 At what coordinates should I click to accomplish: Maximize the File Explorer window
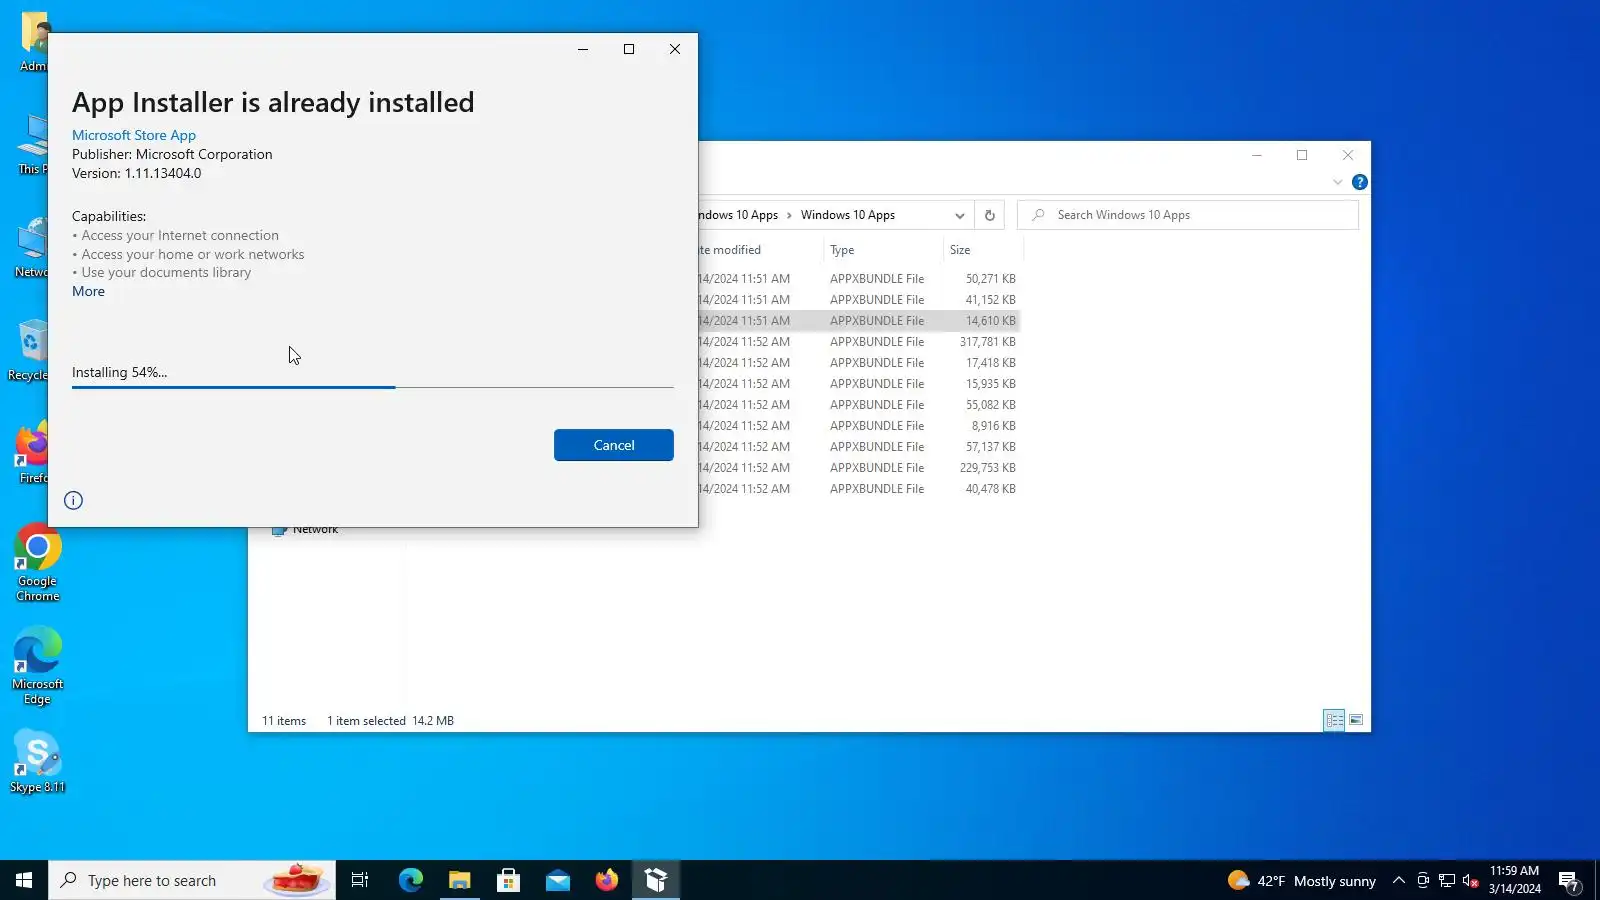coord(1302,155)
